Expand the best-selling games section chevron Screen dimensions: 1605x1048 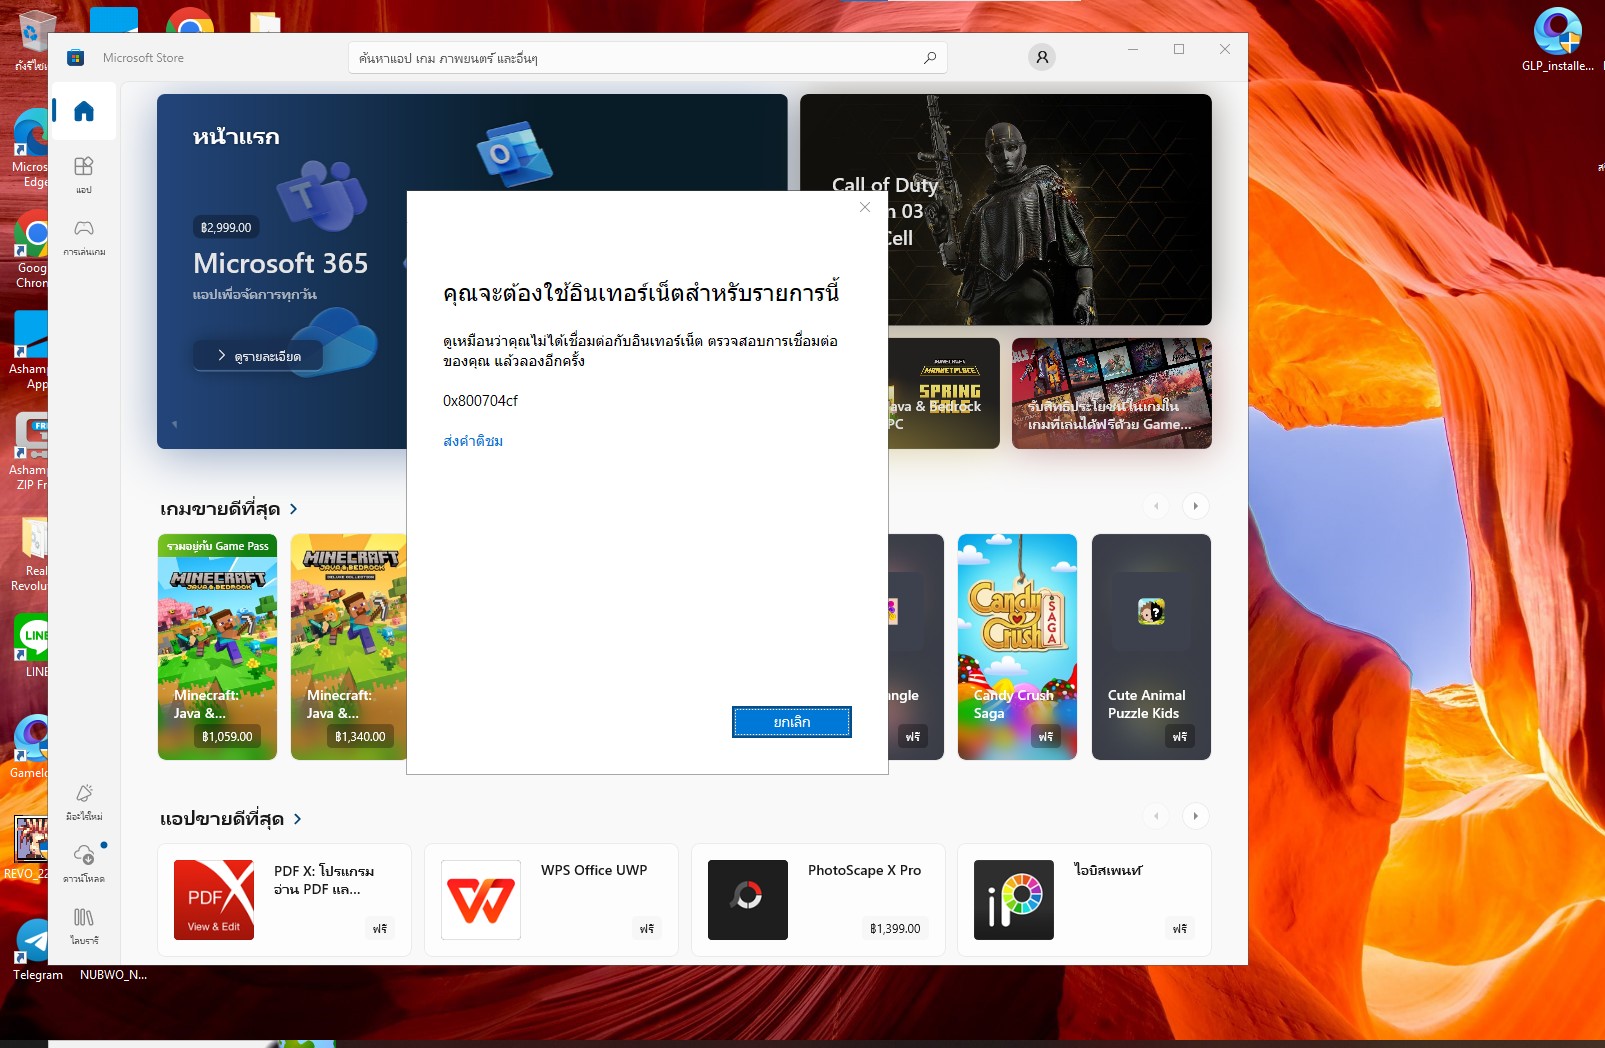coord(293,509)
